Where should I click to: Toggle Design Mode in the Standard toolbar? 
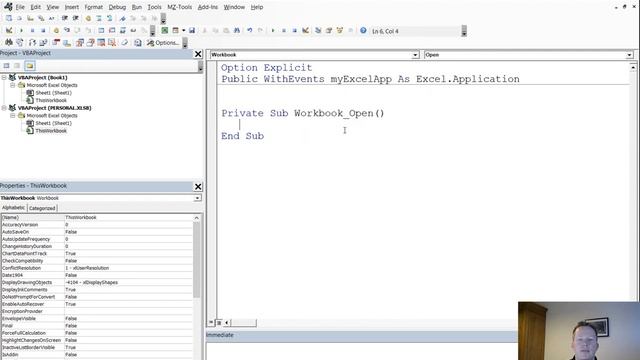tap(305, 31)
